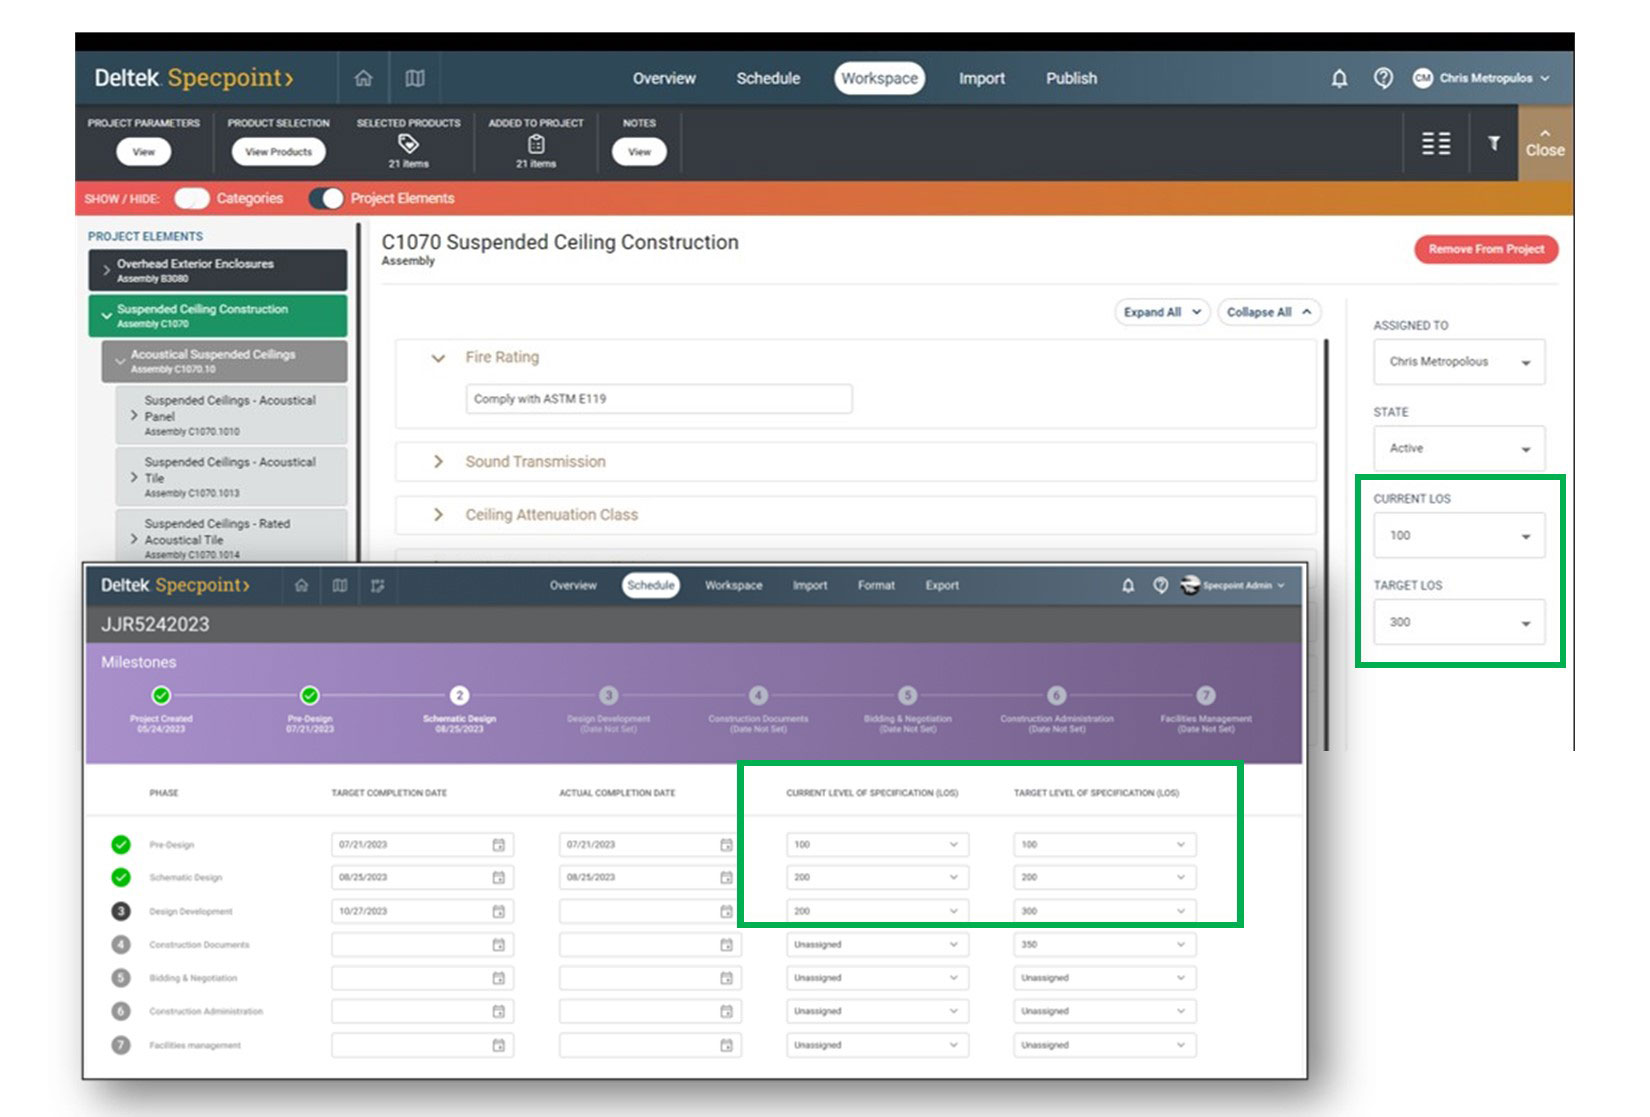Click the help question mark icon
Image resolution: width=1650 pixels, height=1117 pixels.
[x=1383, y=78]
